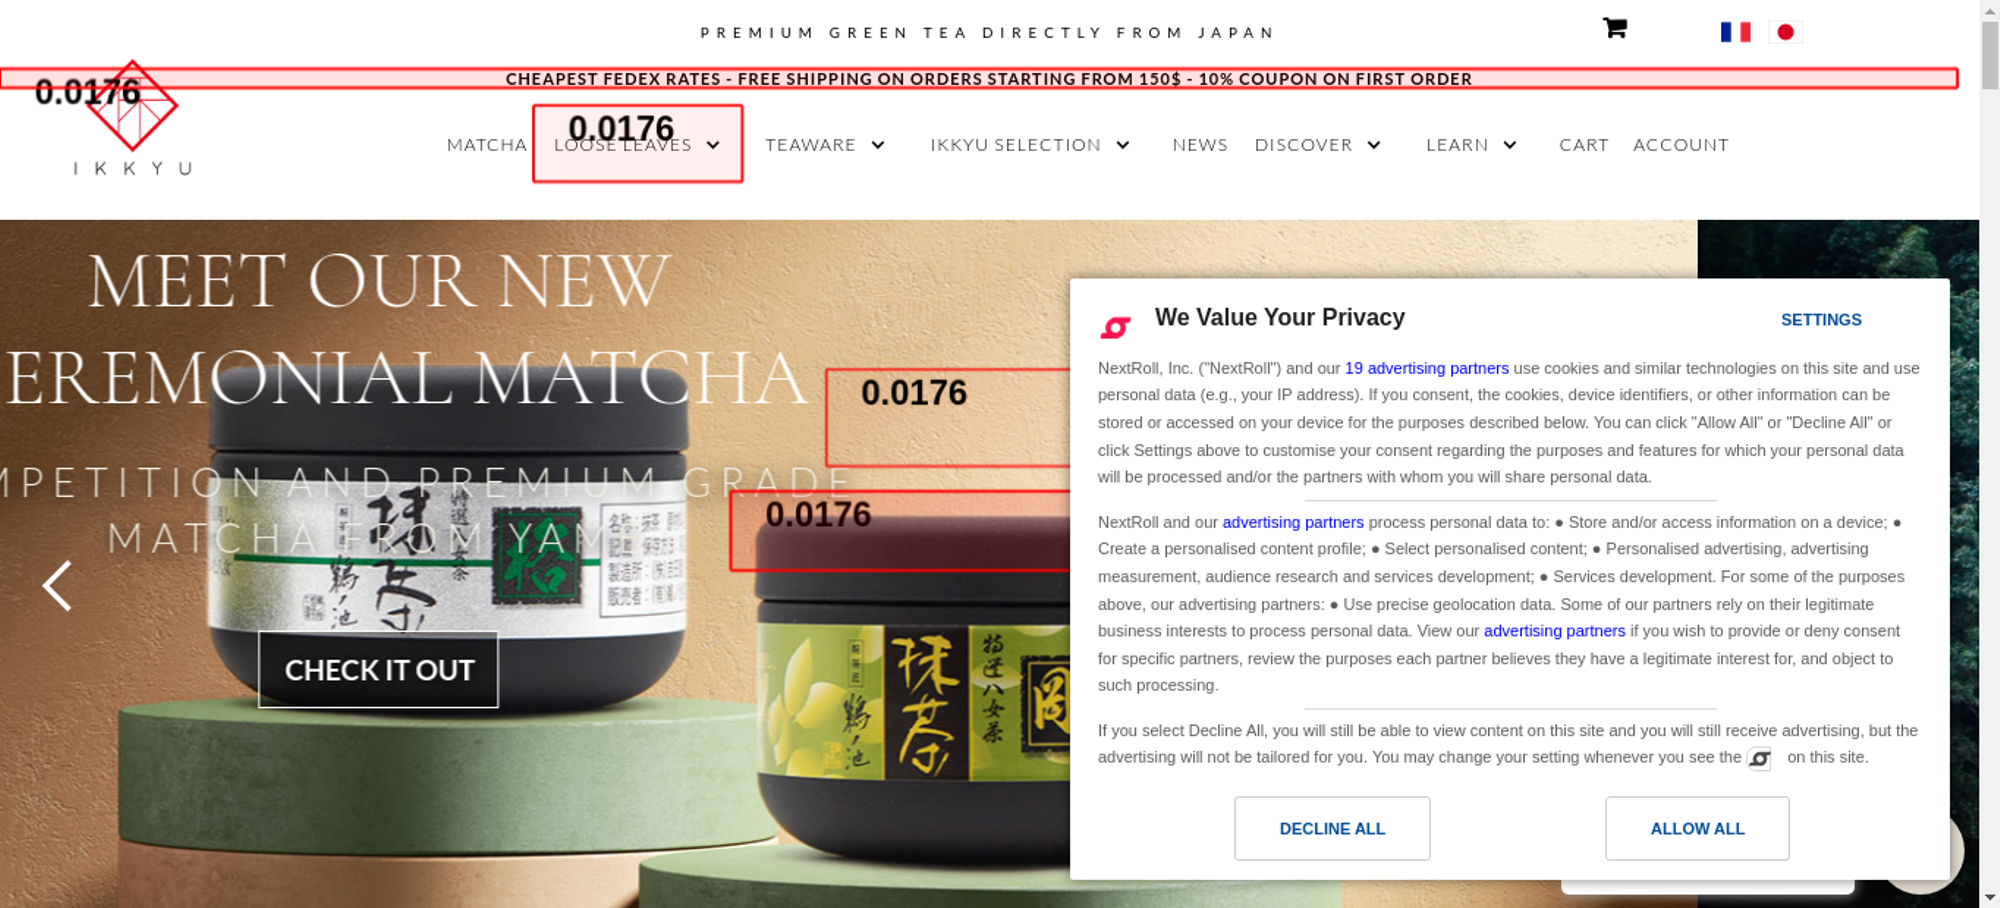Click the IKKYU diamond logo

coord(132,106)
